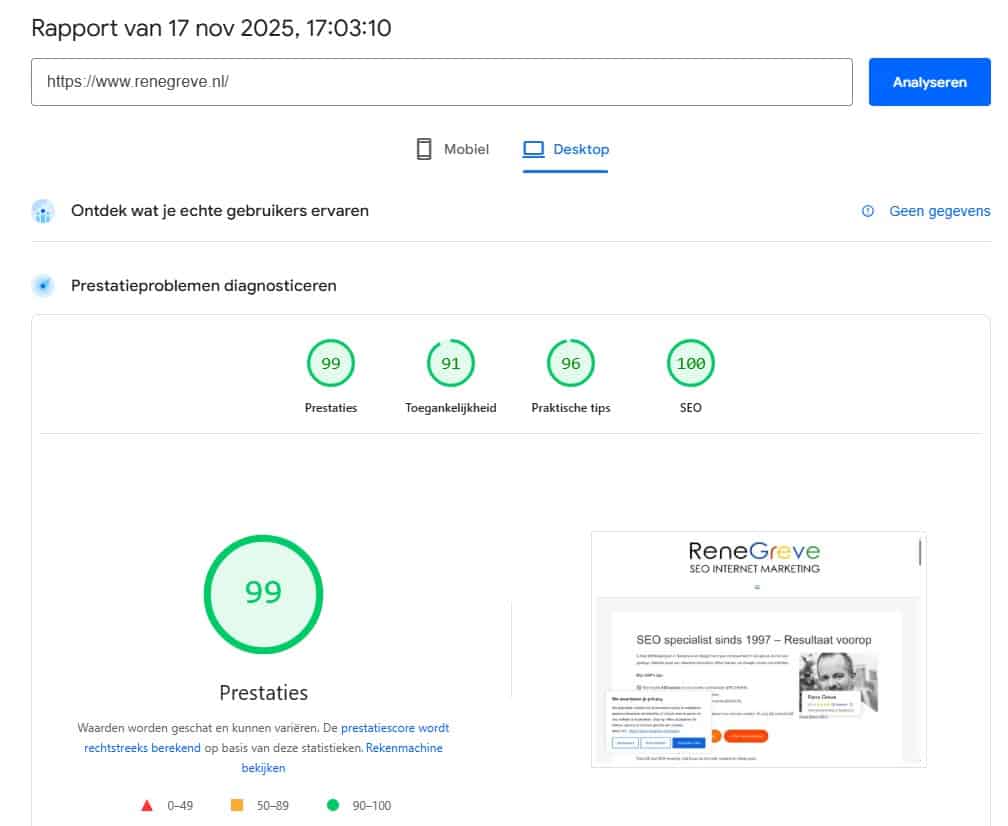The width and height of the screenshot is (1008, 826).
Task: Open the Geen gegevens link
Action: point(939,211)
